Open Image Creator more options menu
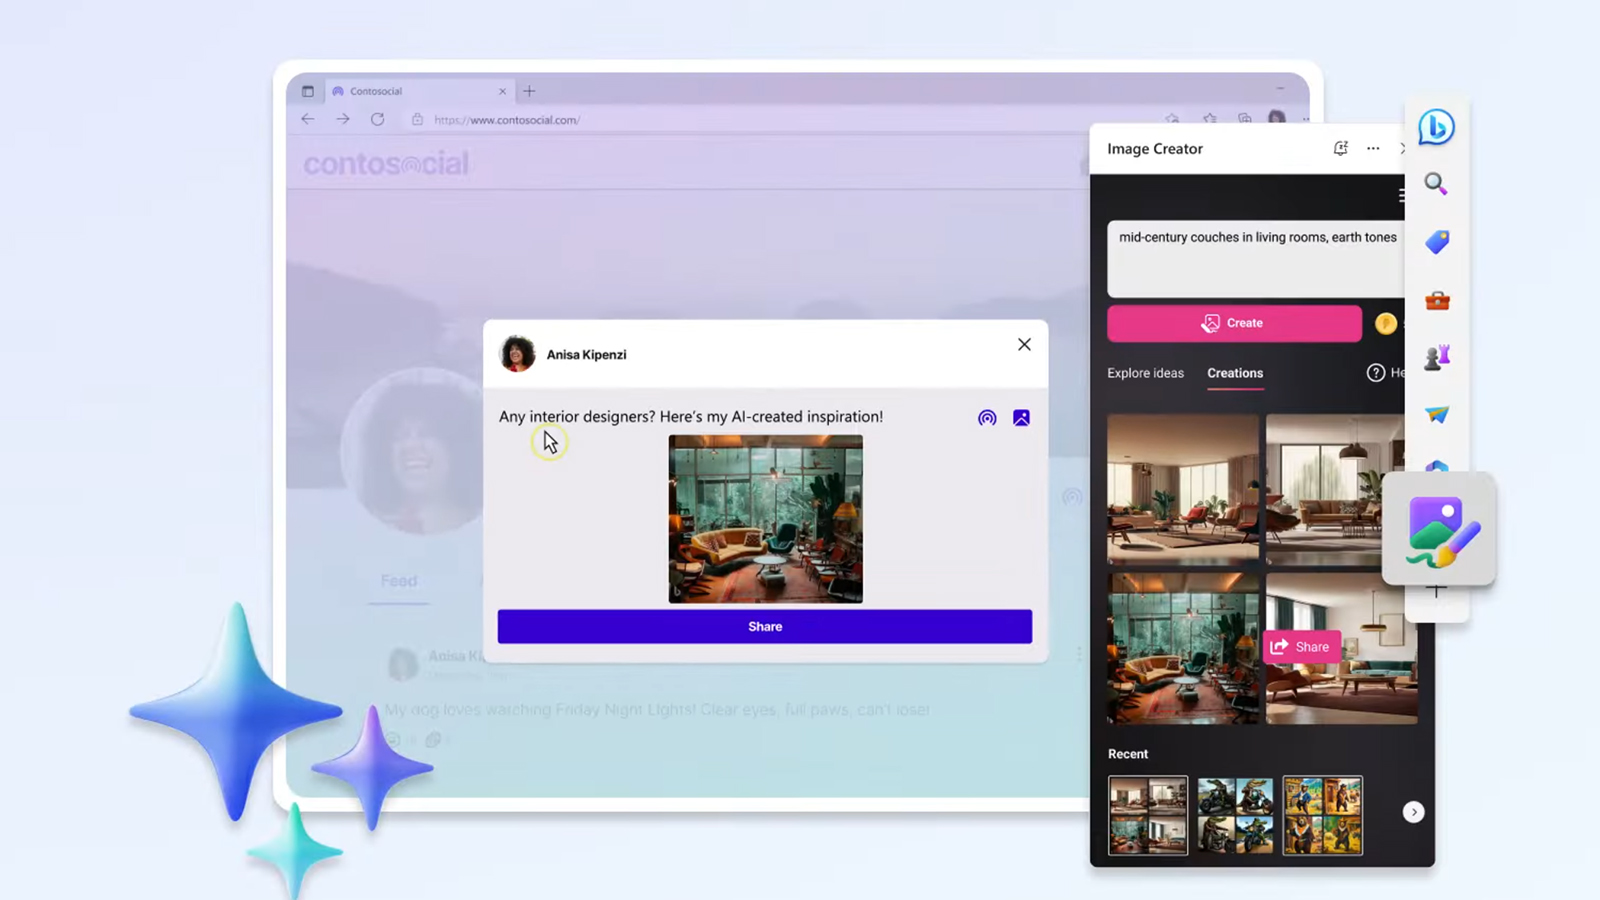 [1373, 149]
